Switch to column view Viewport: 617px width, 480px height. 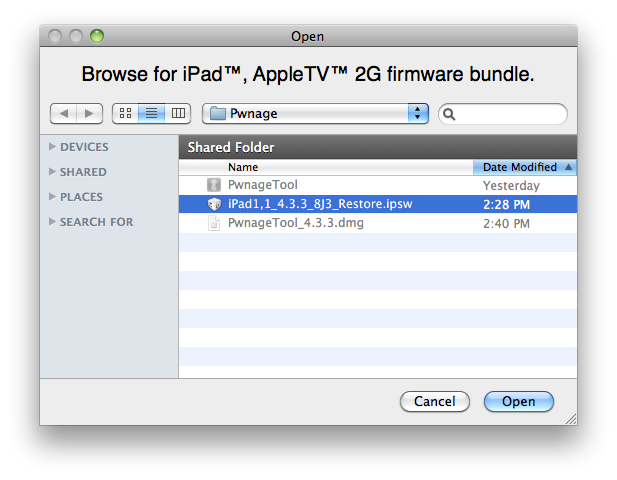[x=178, y=114]
